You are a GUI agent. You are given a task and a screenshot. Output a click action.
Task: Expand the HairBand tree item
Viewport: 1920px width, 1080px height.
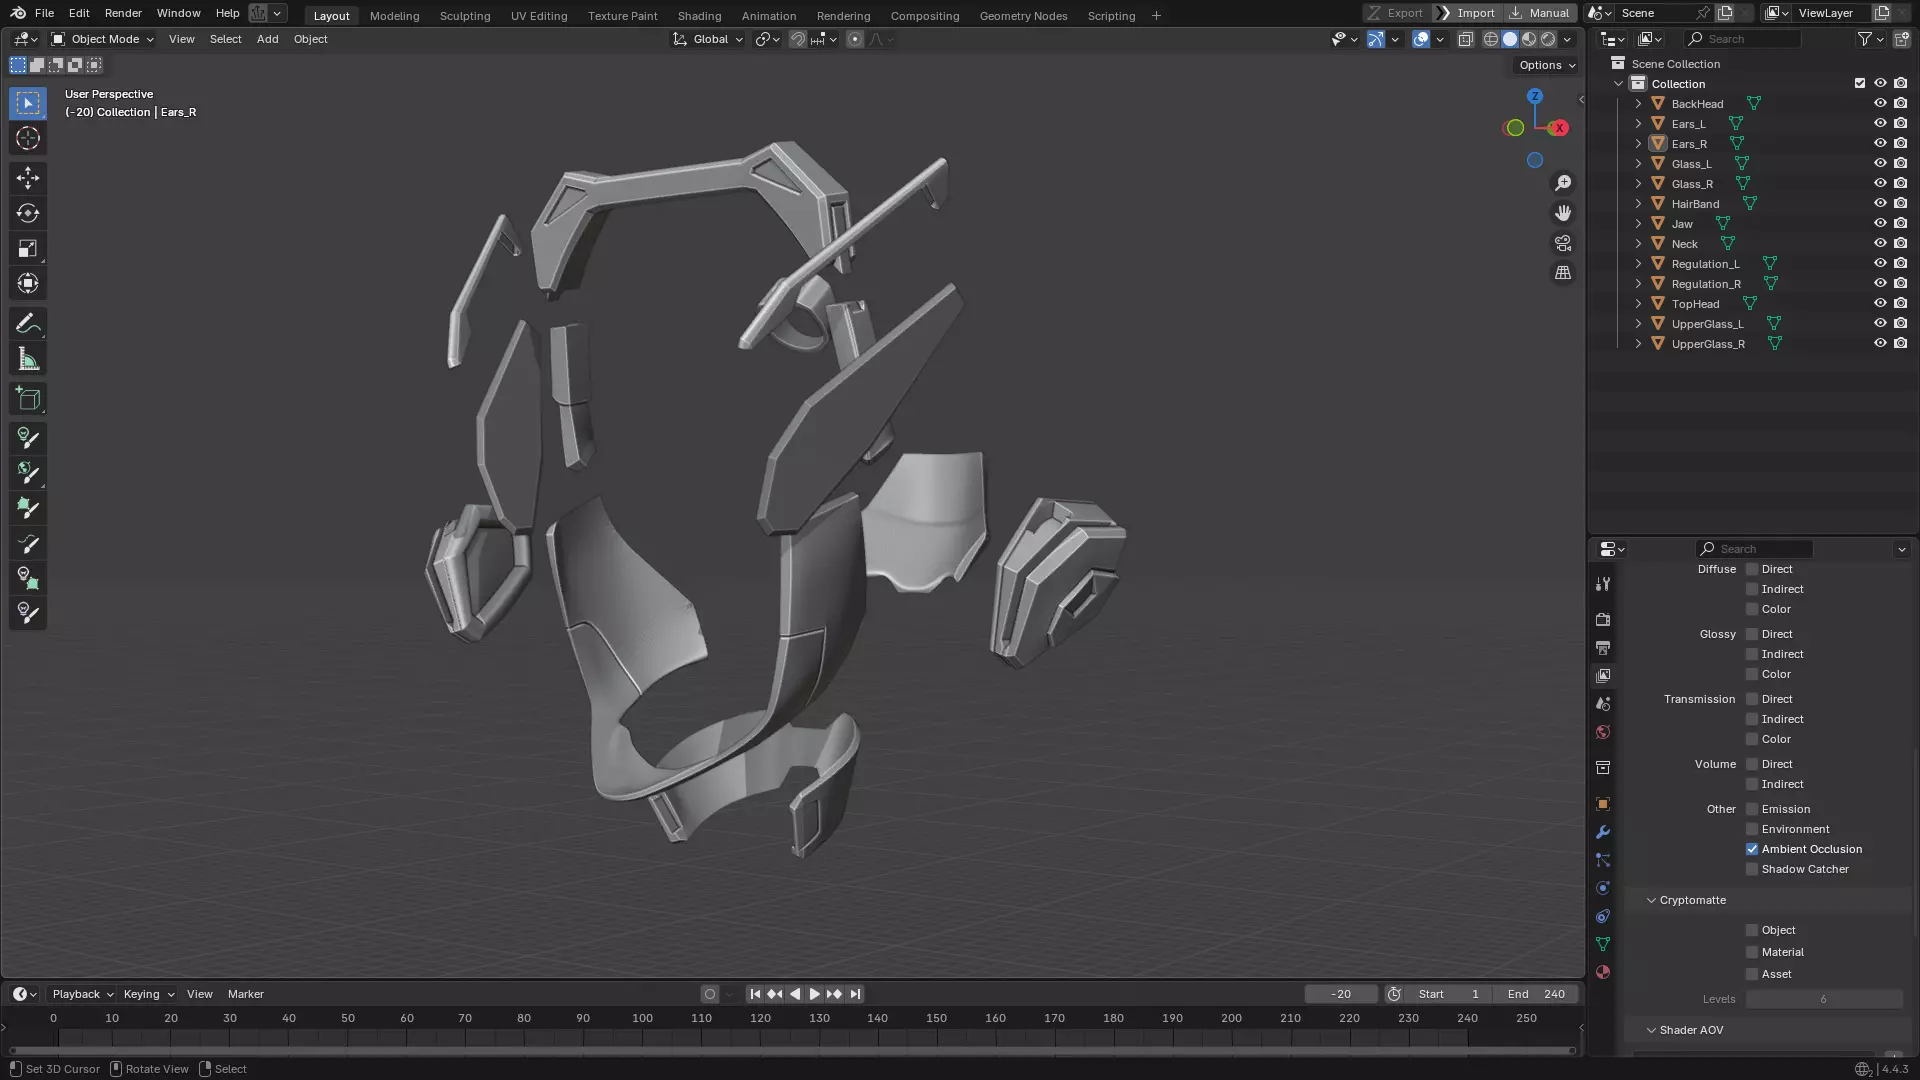coord(1638,203)
